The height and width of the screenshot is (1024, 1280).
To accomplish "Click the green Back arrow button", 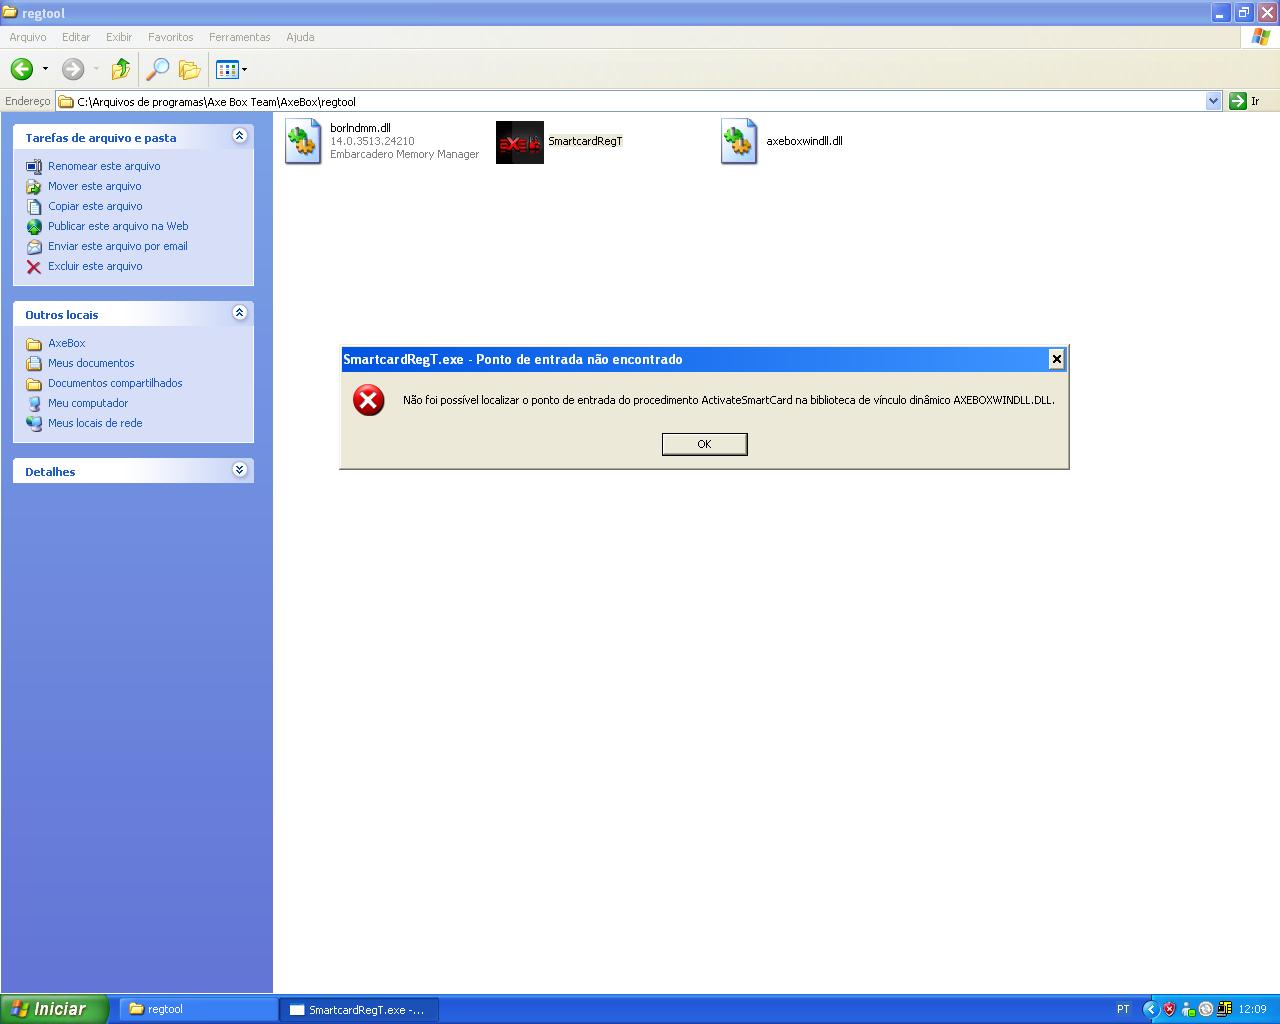I will click(22, 69).
